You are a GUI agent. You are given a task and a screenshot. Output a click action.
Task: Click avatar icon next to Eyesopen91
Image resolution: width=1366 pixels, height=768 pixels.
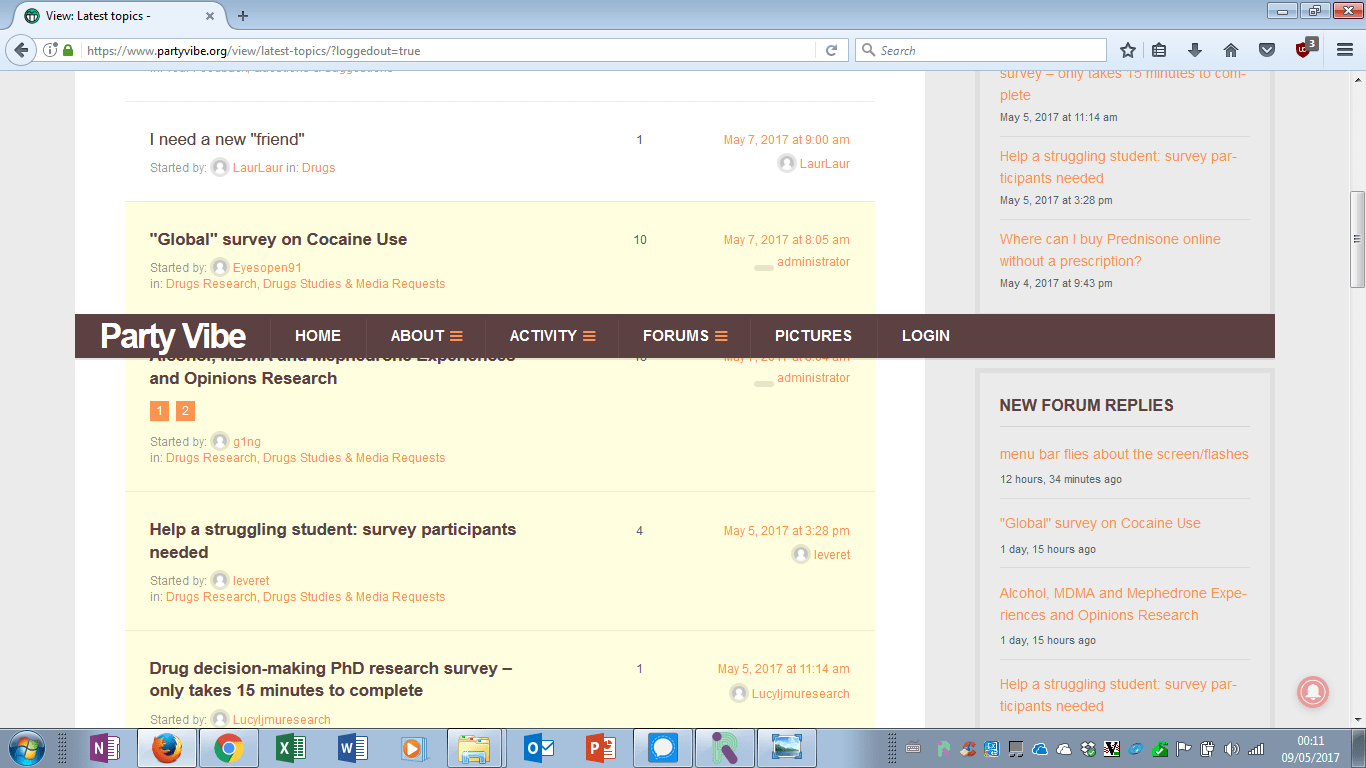tap(220, 268)
